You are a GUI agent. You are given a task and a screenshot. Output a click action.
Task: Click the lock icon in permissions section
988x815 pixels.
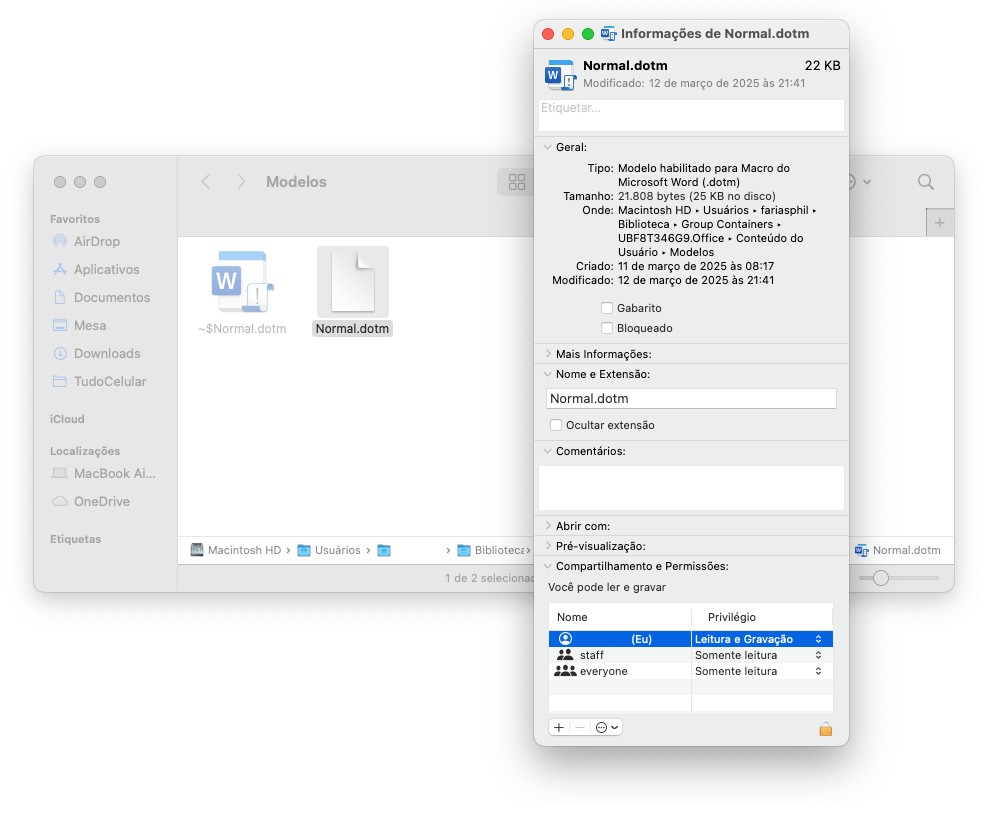(x=825, y=729)
